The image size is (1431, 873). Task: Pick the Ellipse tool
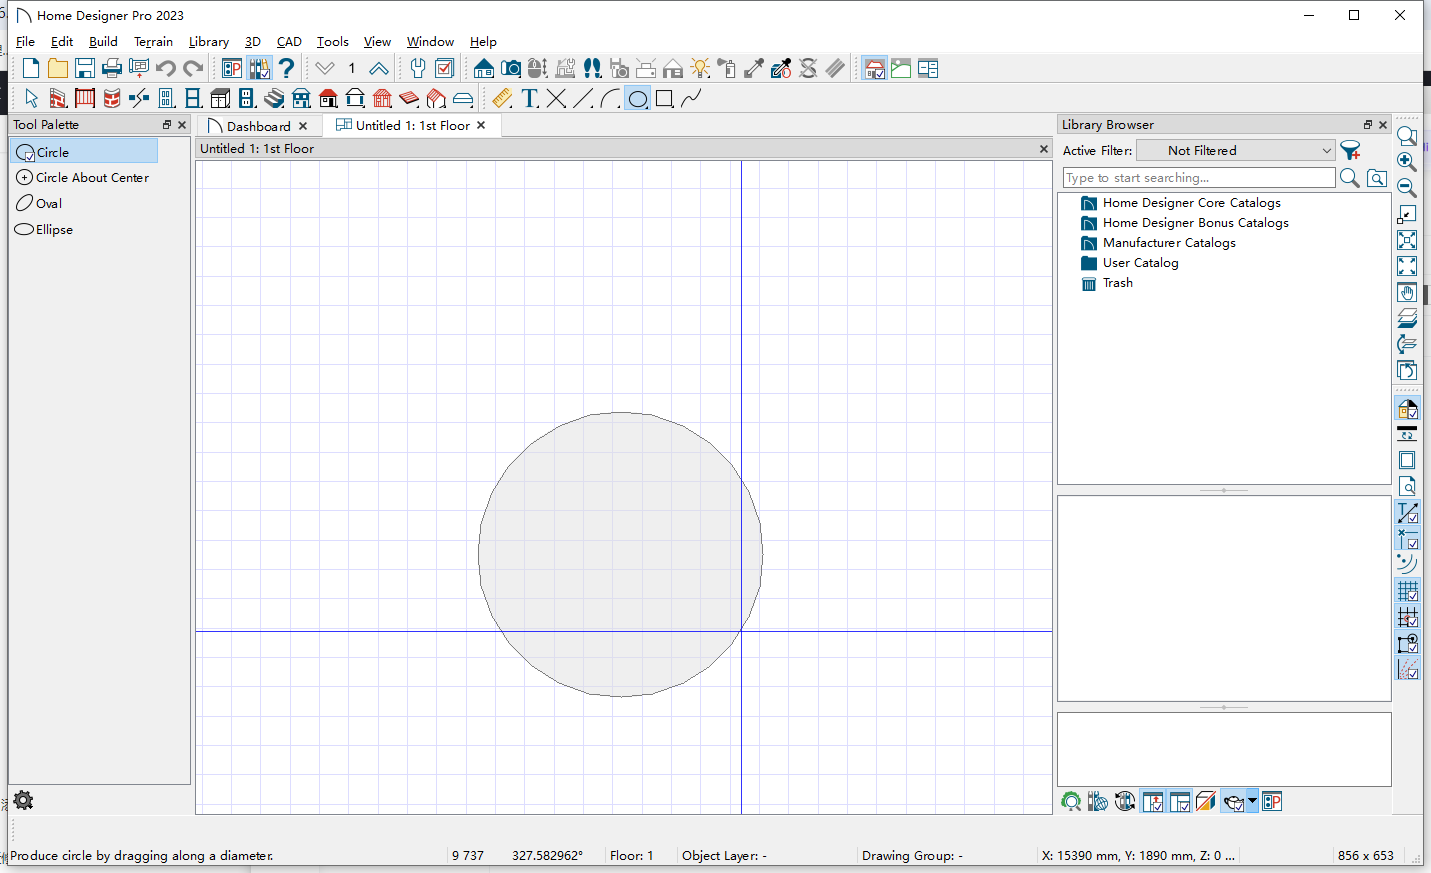click(44, 229)
